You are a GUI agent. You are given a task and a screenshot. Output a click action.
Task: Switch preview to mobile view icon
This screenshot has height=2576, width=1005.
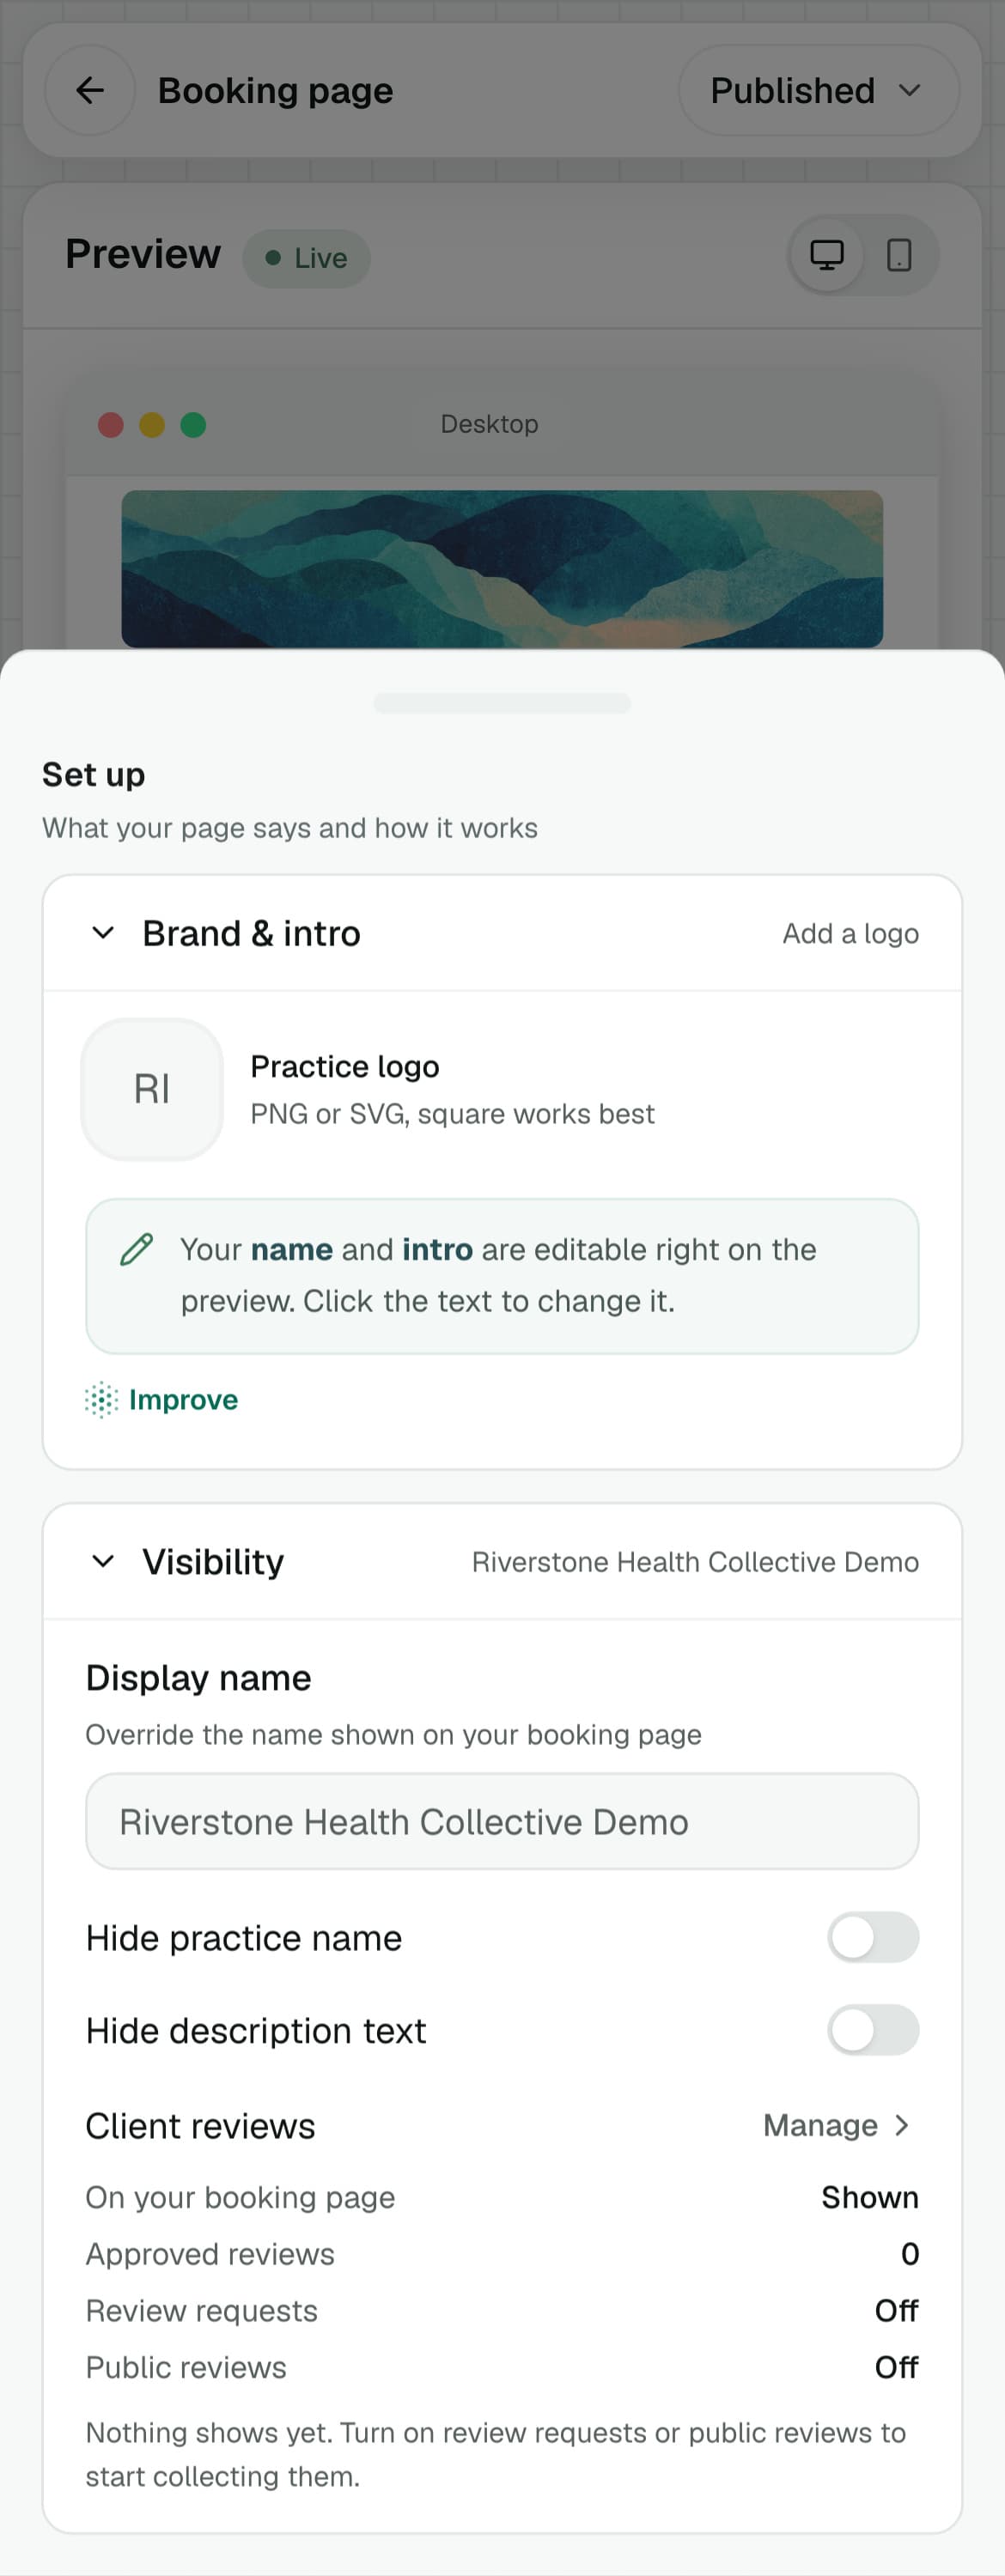(x=899, y=256)
